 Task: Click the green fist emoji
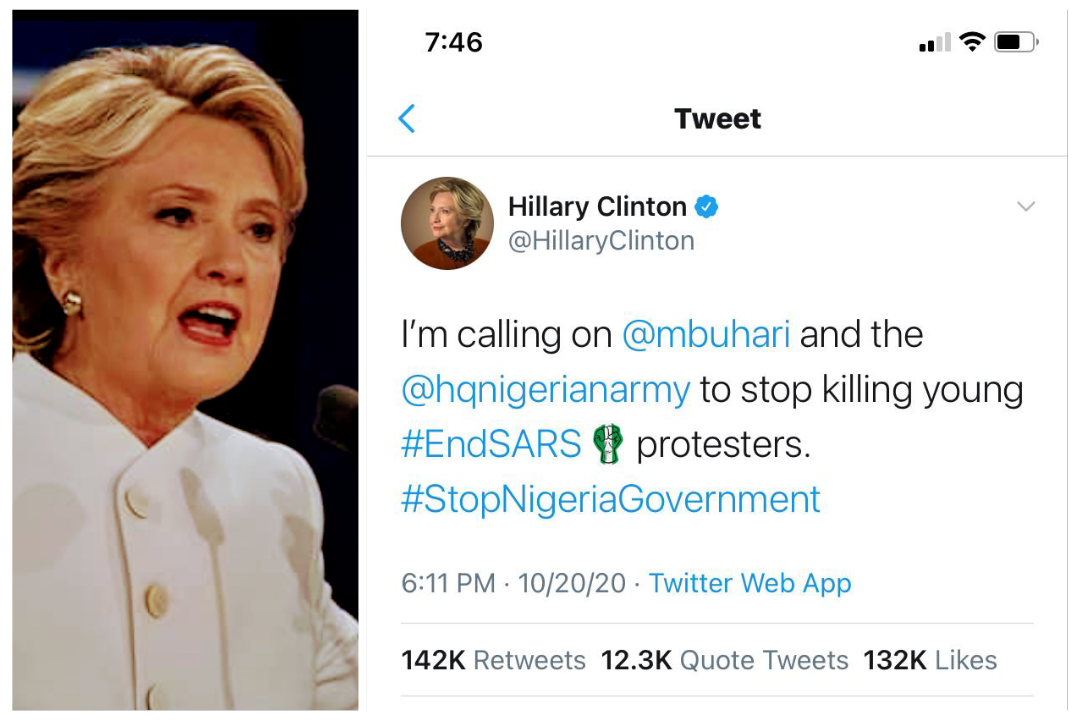(x=608, y=444)
